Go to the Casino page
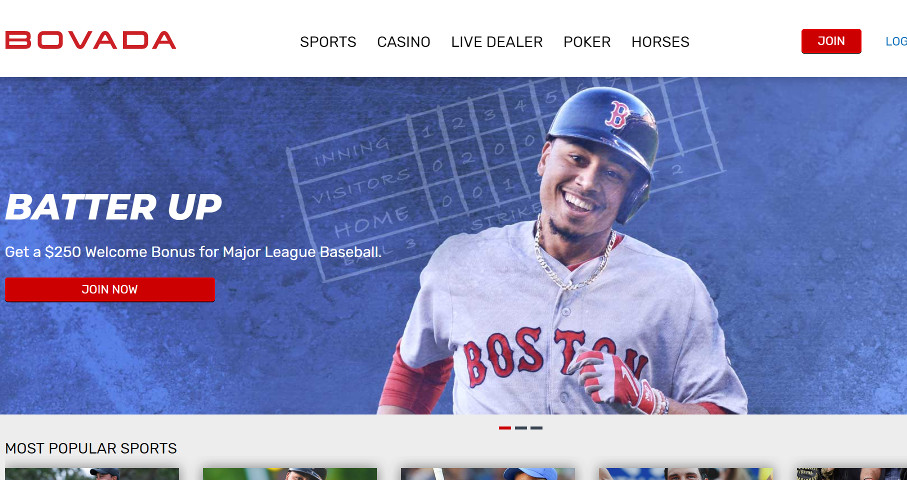 404,42
